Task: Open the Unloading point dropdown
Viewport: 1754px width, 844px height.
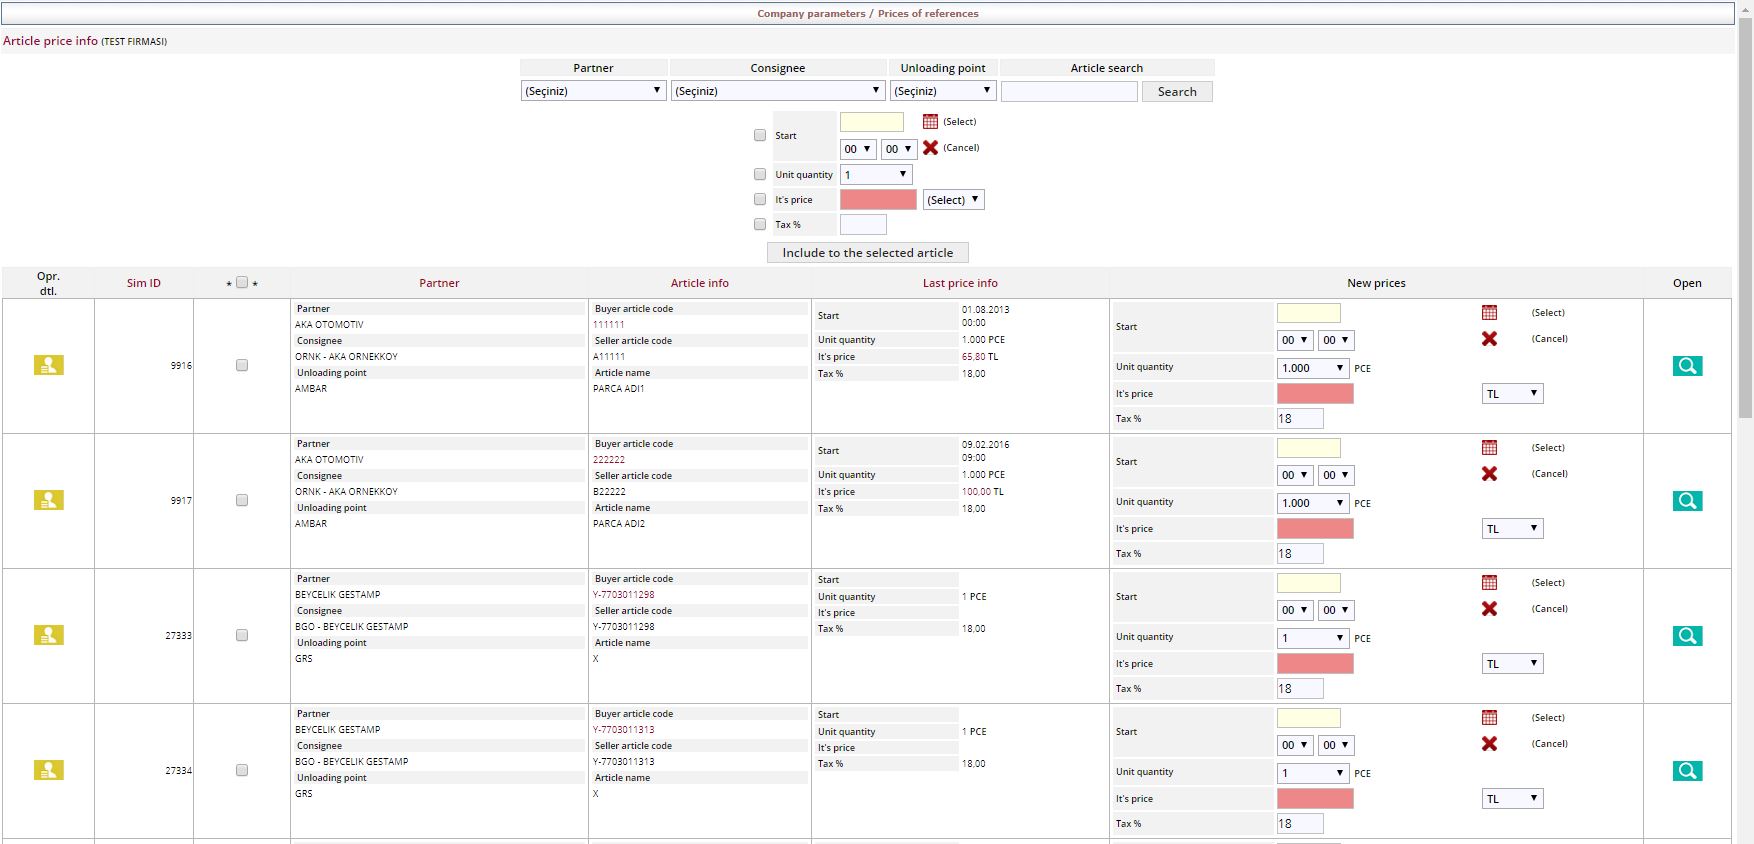Action: point(943,91)
